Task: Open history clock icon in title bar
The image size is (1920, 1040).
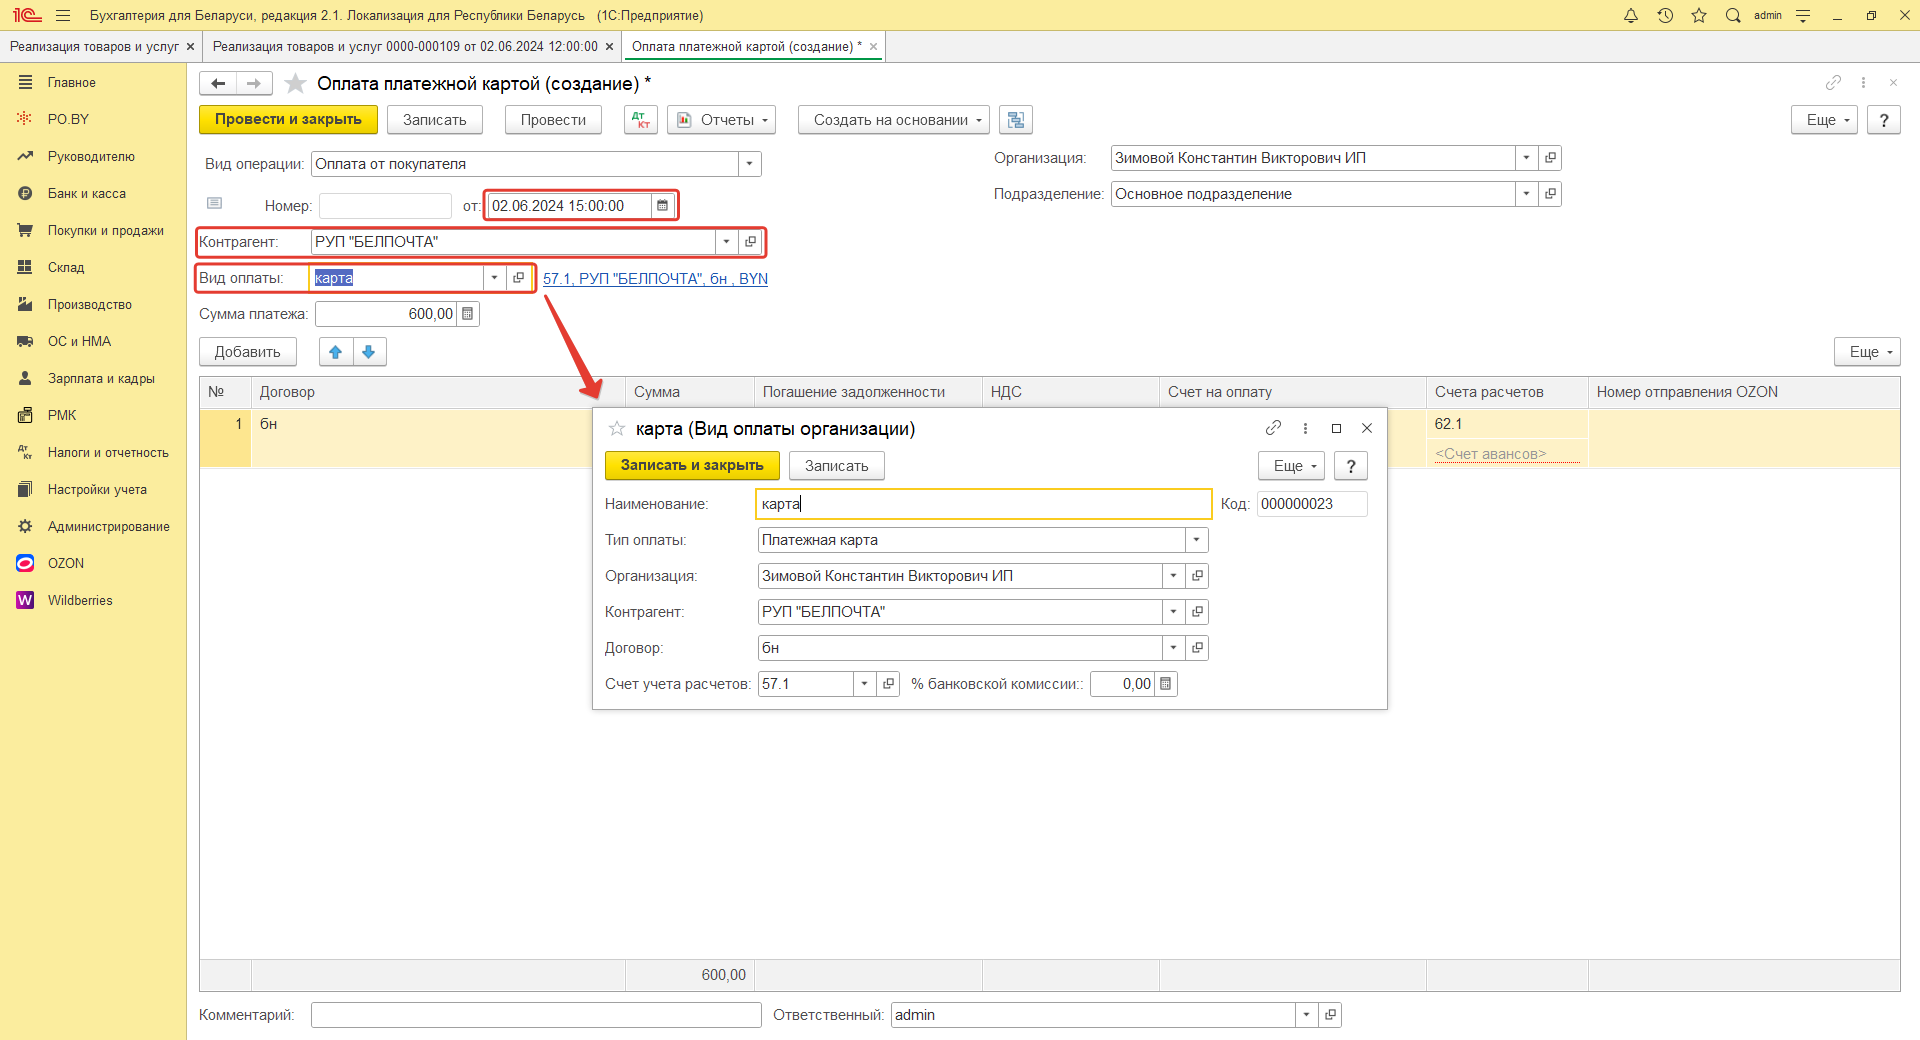Action: 1665,15
